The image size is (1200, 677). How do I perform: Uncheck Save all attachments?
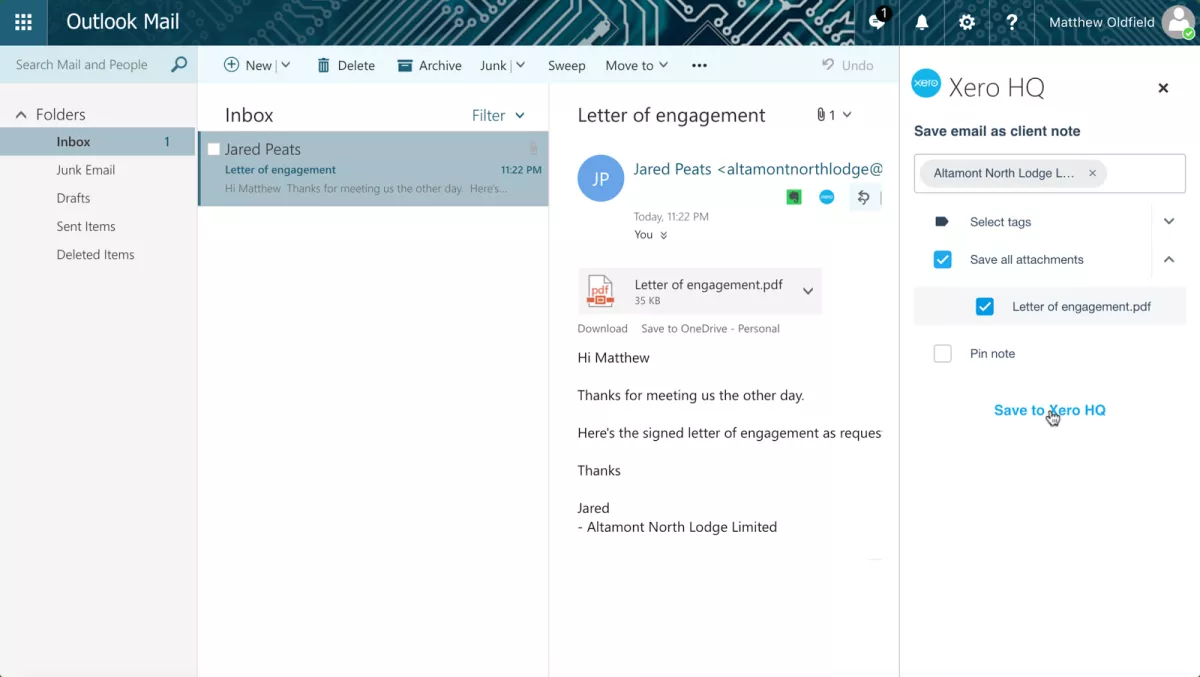[942, 260]
